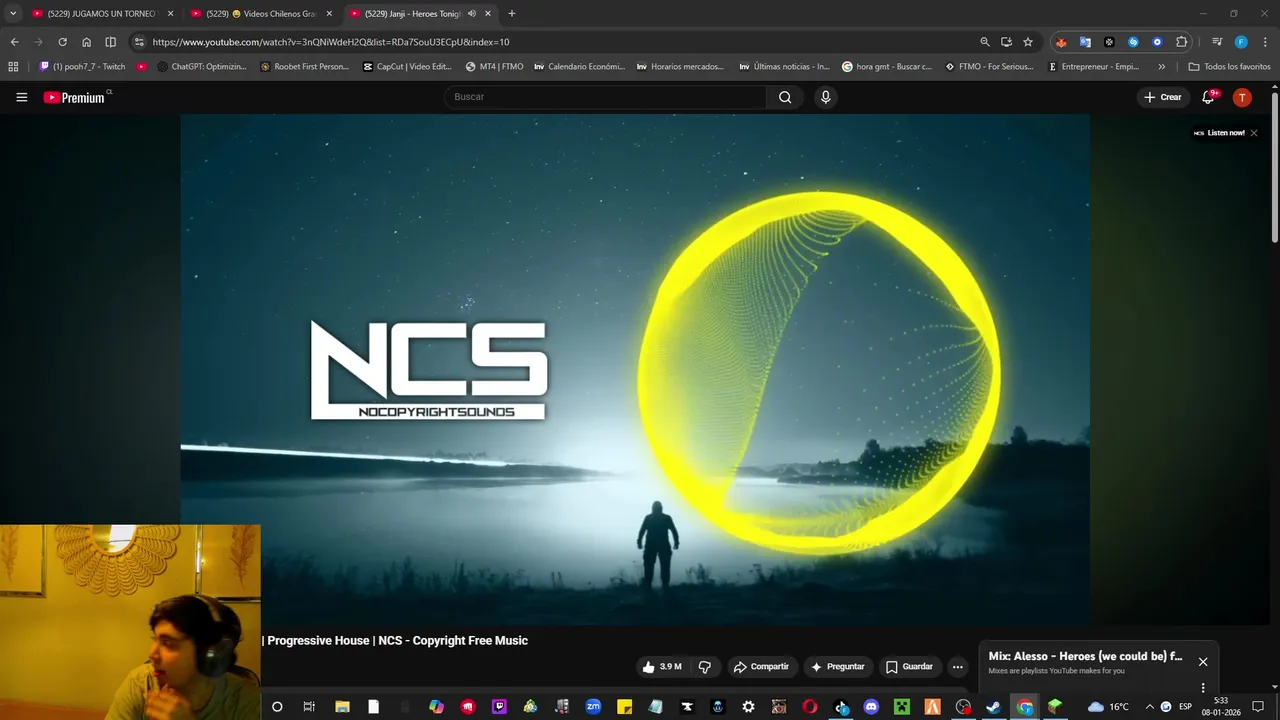This screenshot has width=1280, height=720.
Task: Close the Videos Chilenos tab
Action: click(329, 14)
